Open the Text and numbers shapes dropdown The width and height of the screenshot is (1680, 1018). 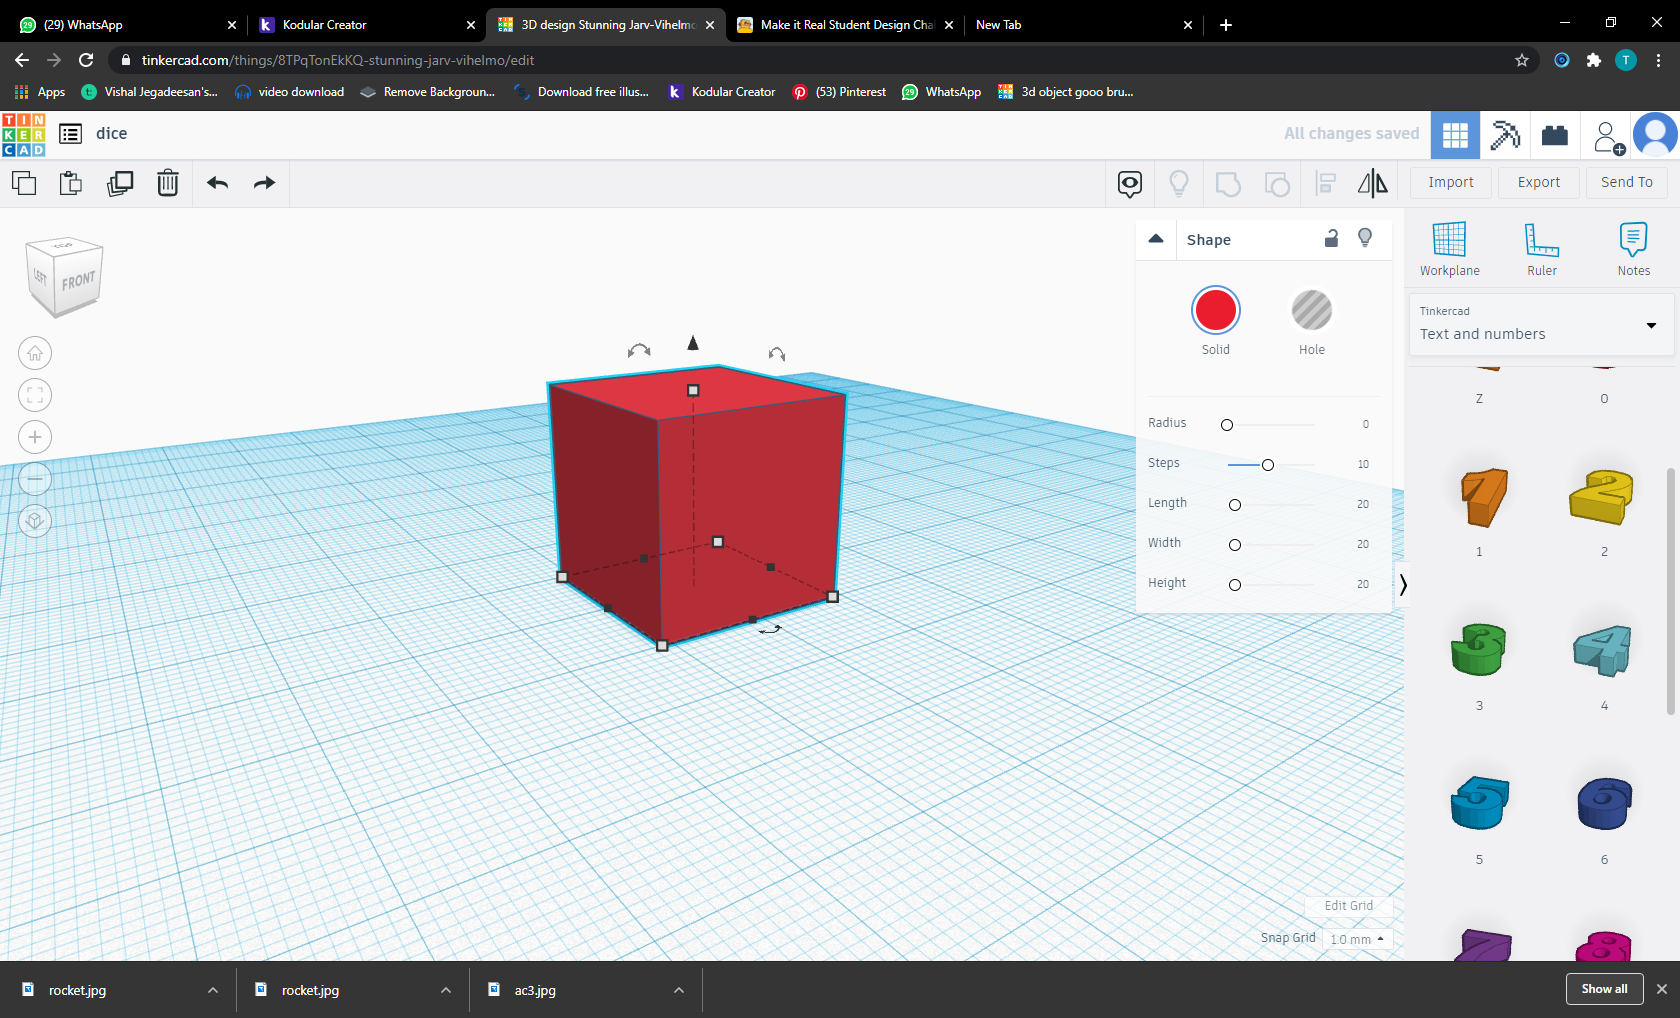pos(1540,324)
